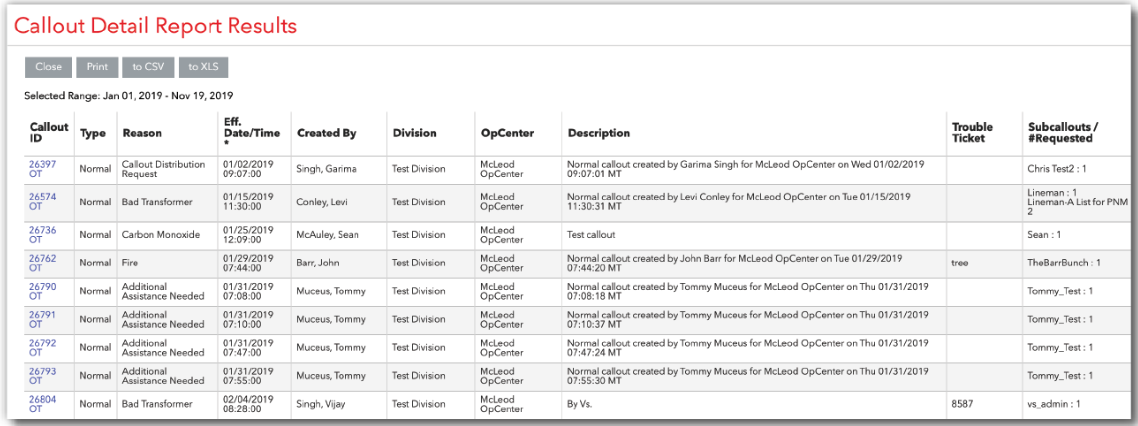The image size is (1138, 426).
Task: Click the Created By column header
Action: click(x=326, y=133)
